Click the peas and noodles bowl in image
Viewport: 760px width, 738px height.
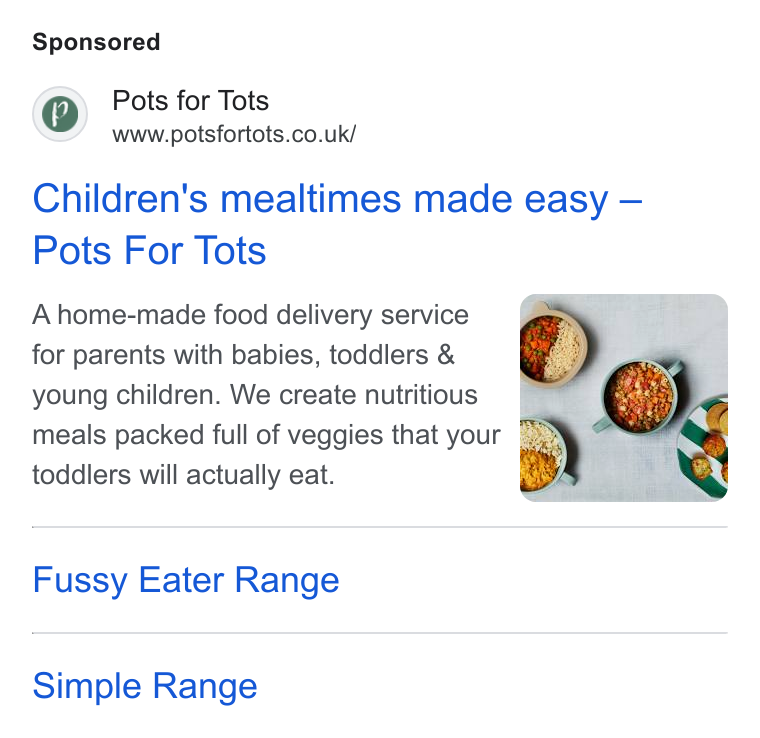(553, 346)
